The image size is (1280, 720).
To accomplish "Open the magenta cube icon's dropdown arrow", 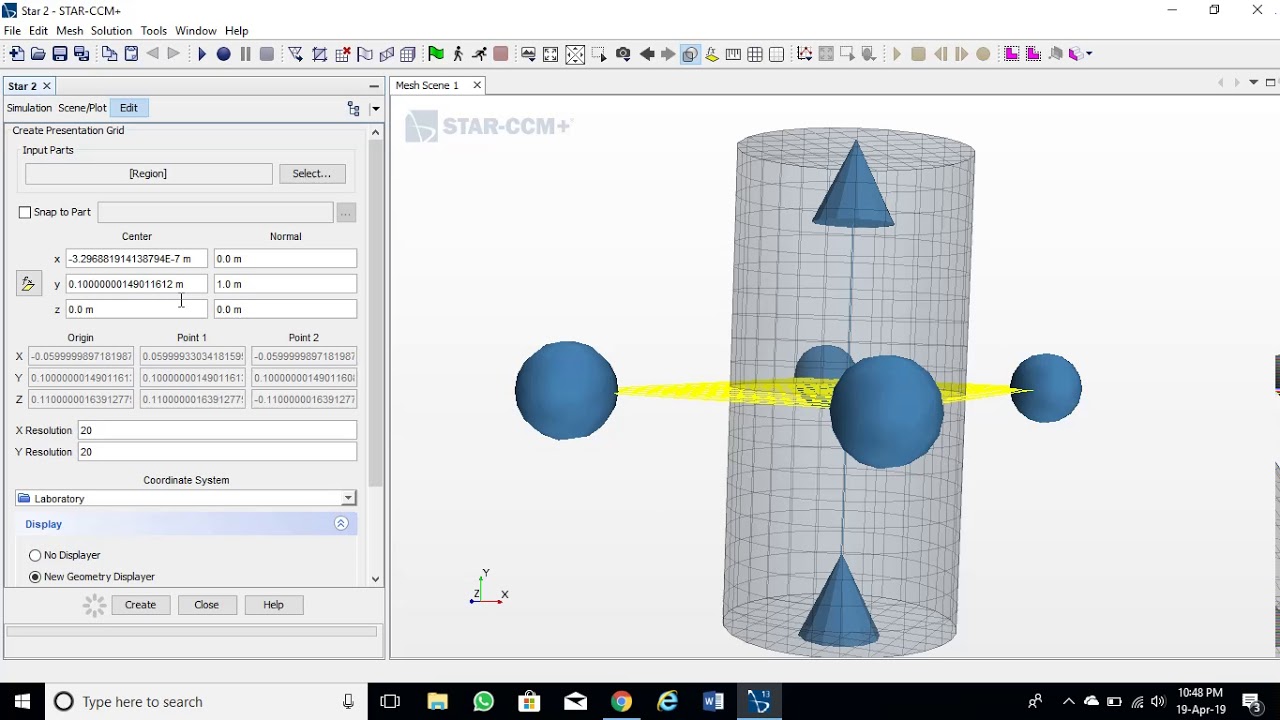I will click(1089, 54).
